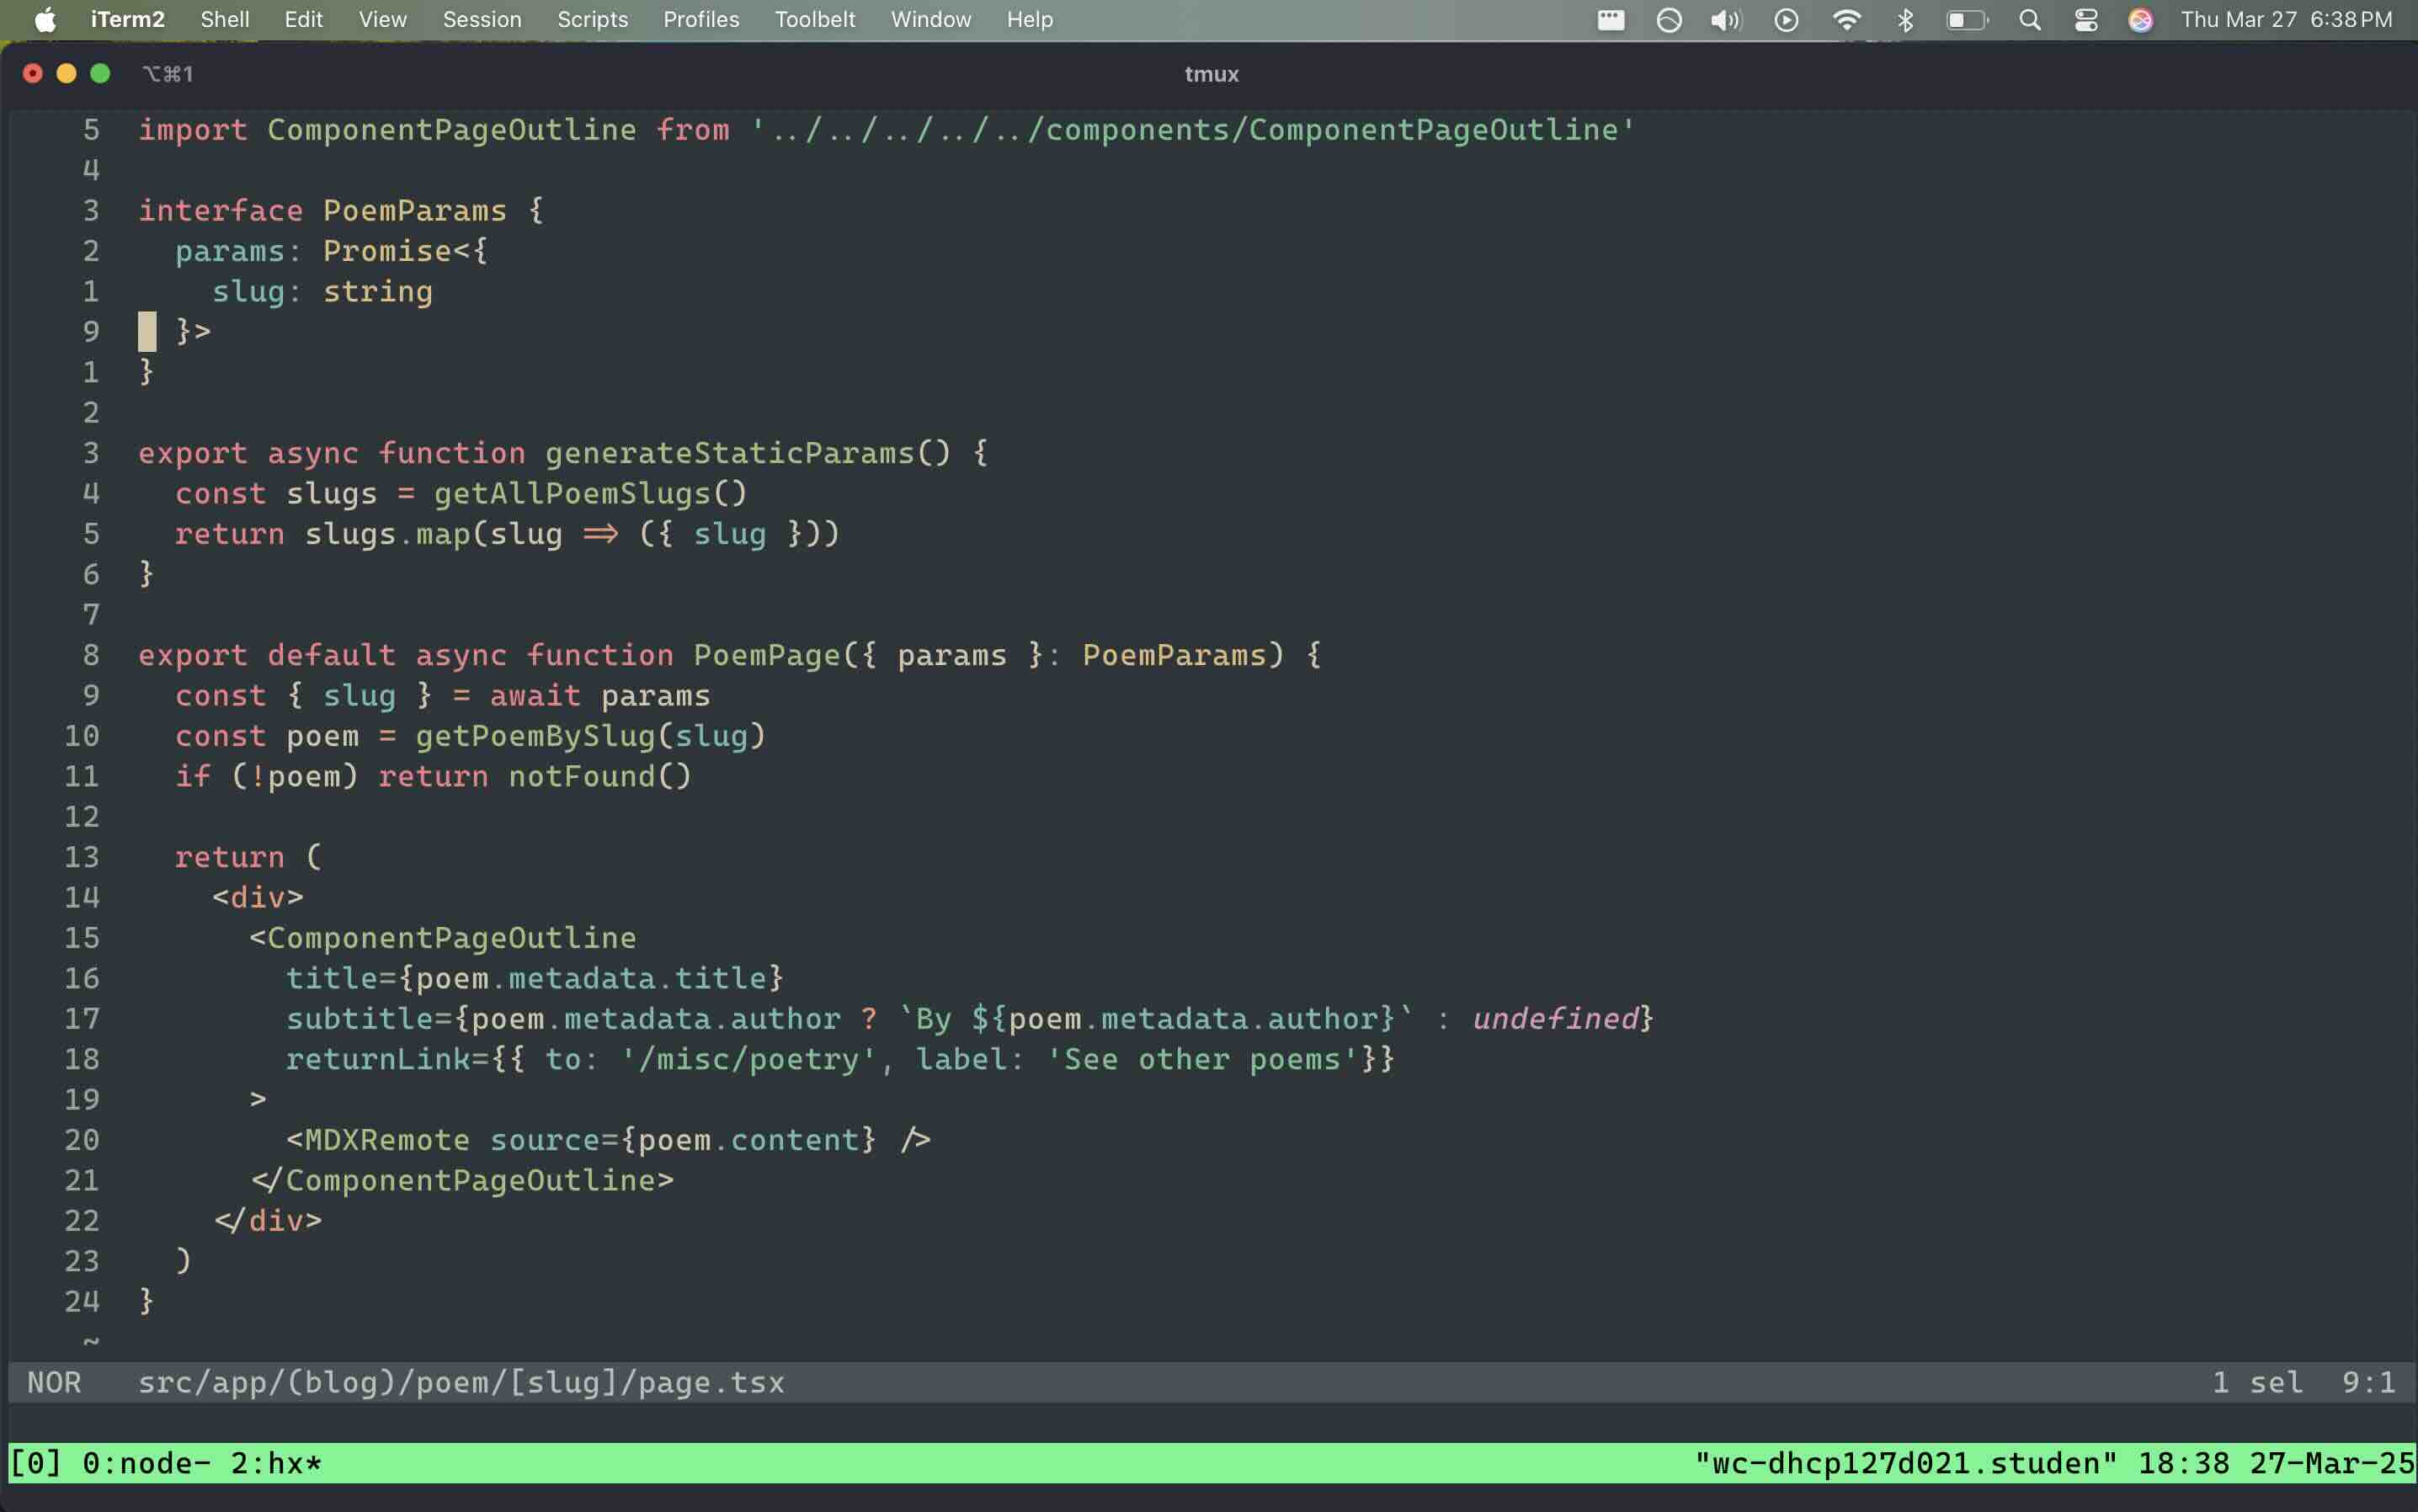Click 'await' keyword on line 9
Viewport: 2418px width, 1512px height.
(x=536, y=695)
